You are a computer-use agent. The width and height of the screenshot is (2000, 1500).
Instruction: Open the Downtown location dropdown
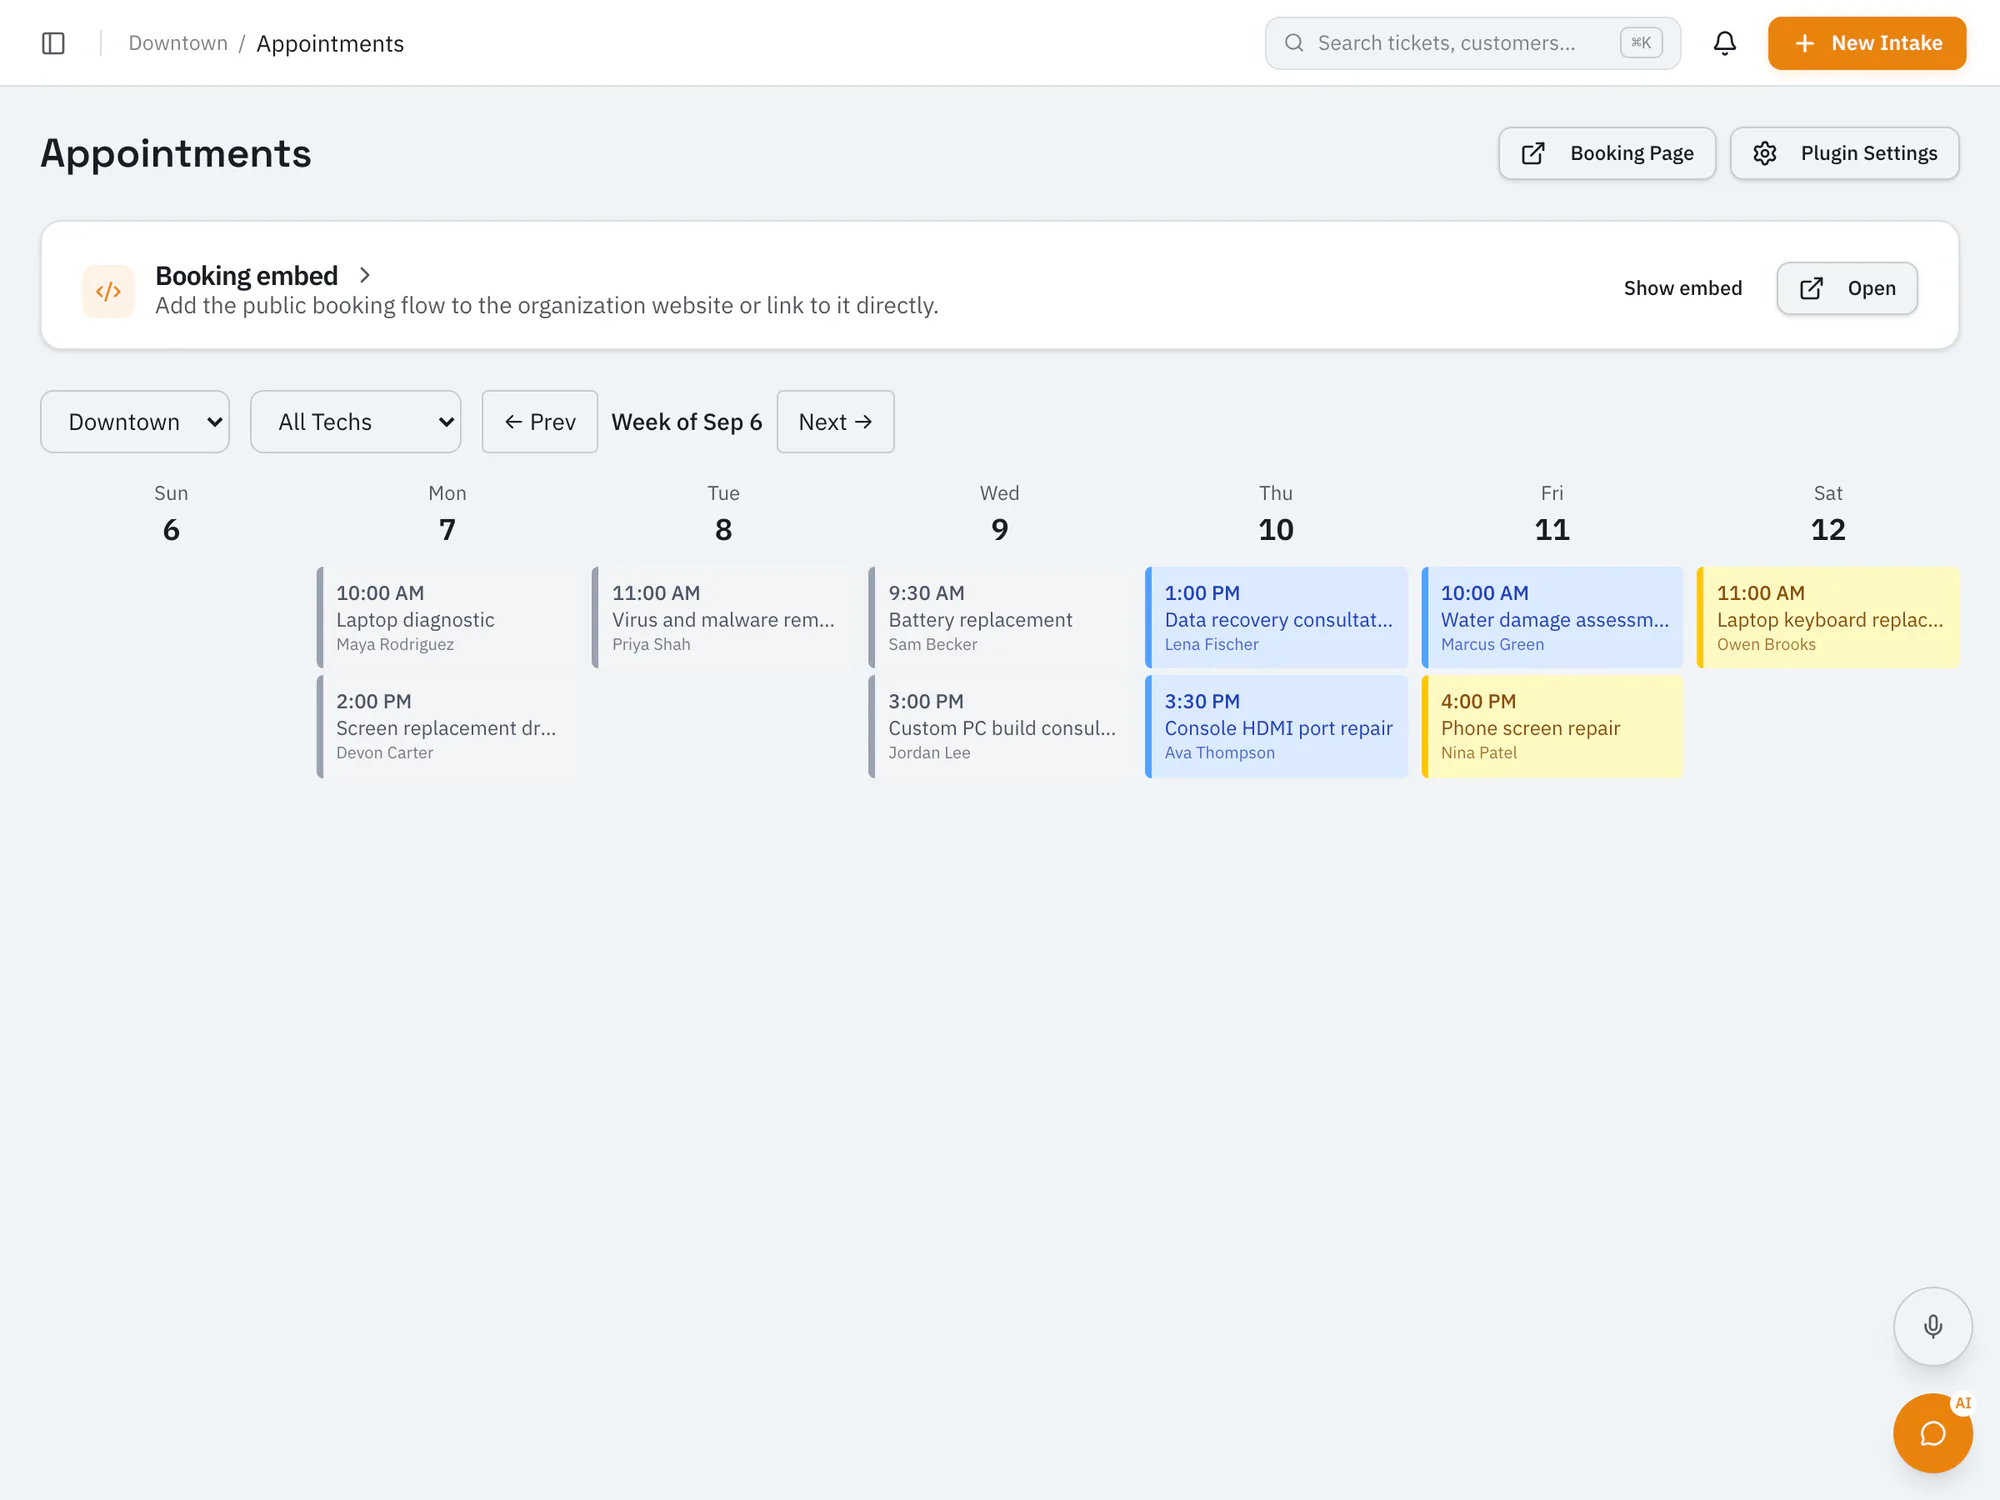135,422
